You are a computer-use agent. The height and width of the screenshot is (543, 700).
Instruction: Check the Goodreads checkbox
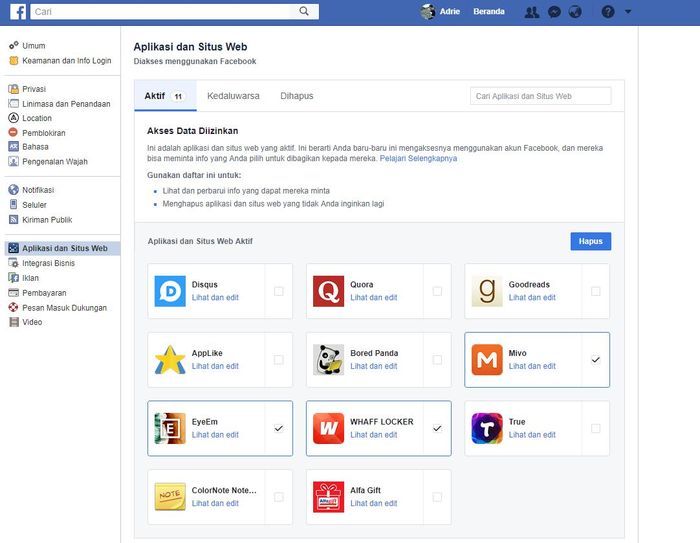[596, 291]
